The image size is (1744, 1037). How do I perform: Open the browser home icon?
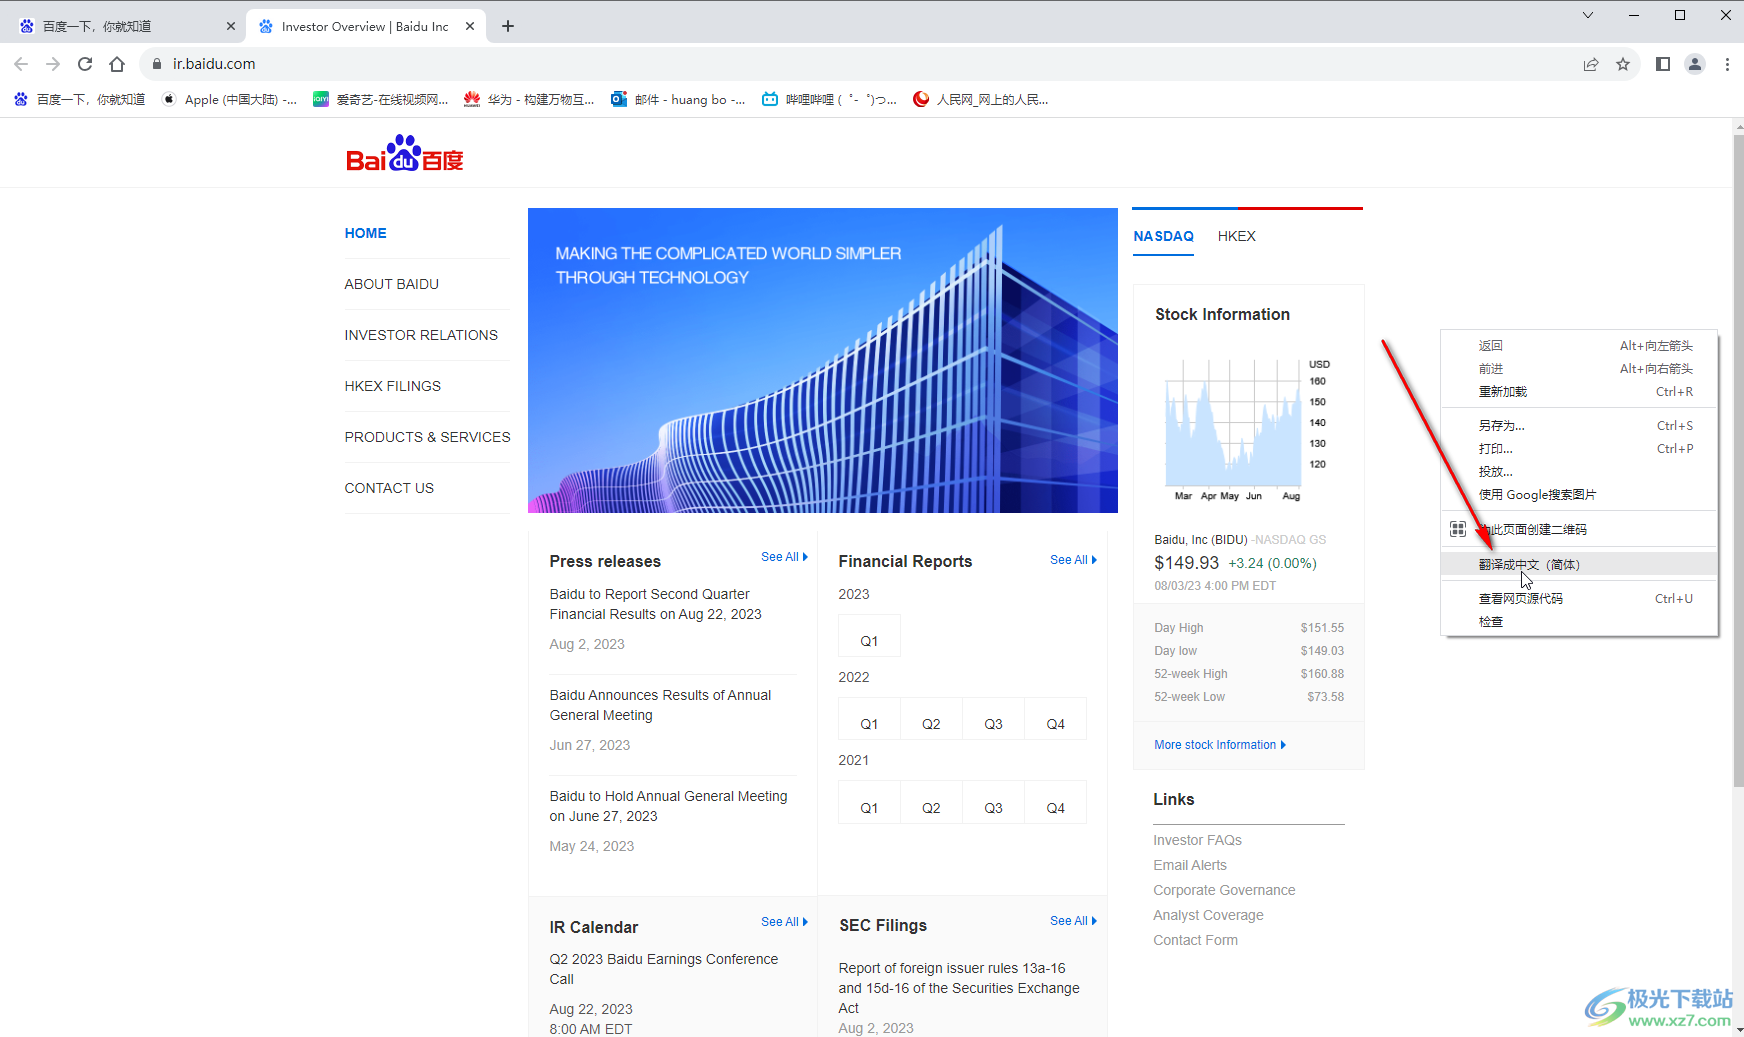click(x=117, y=64)
